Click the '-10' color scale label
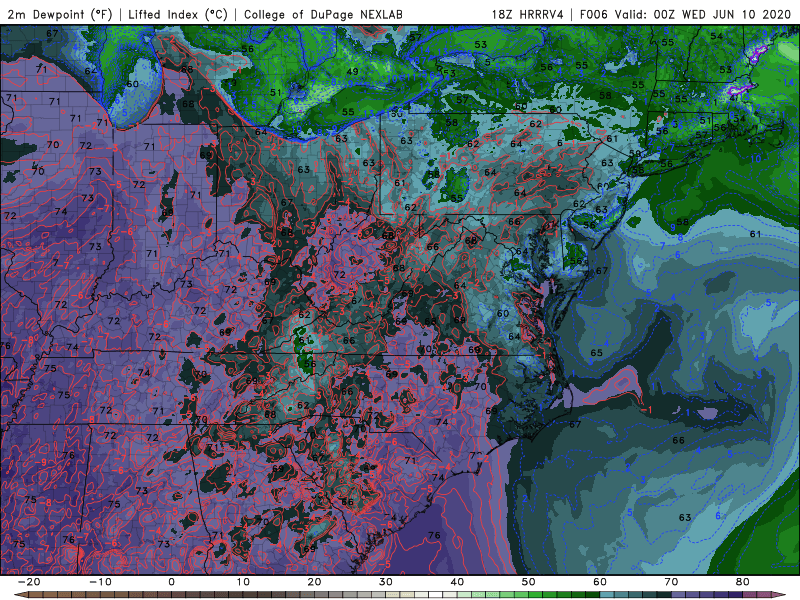 pos(100,582)
